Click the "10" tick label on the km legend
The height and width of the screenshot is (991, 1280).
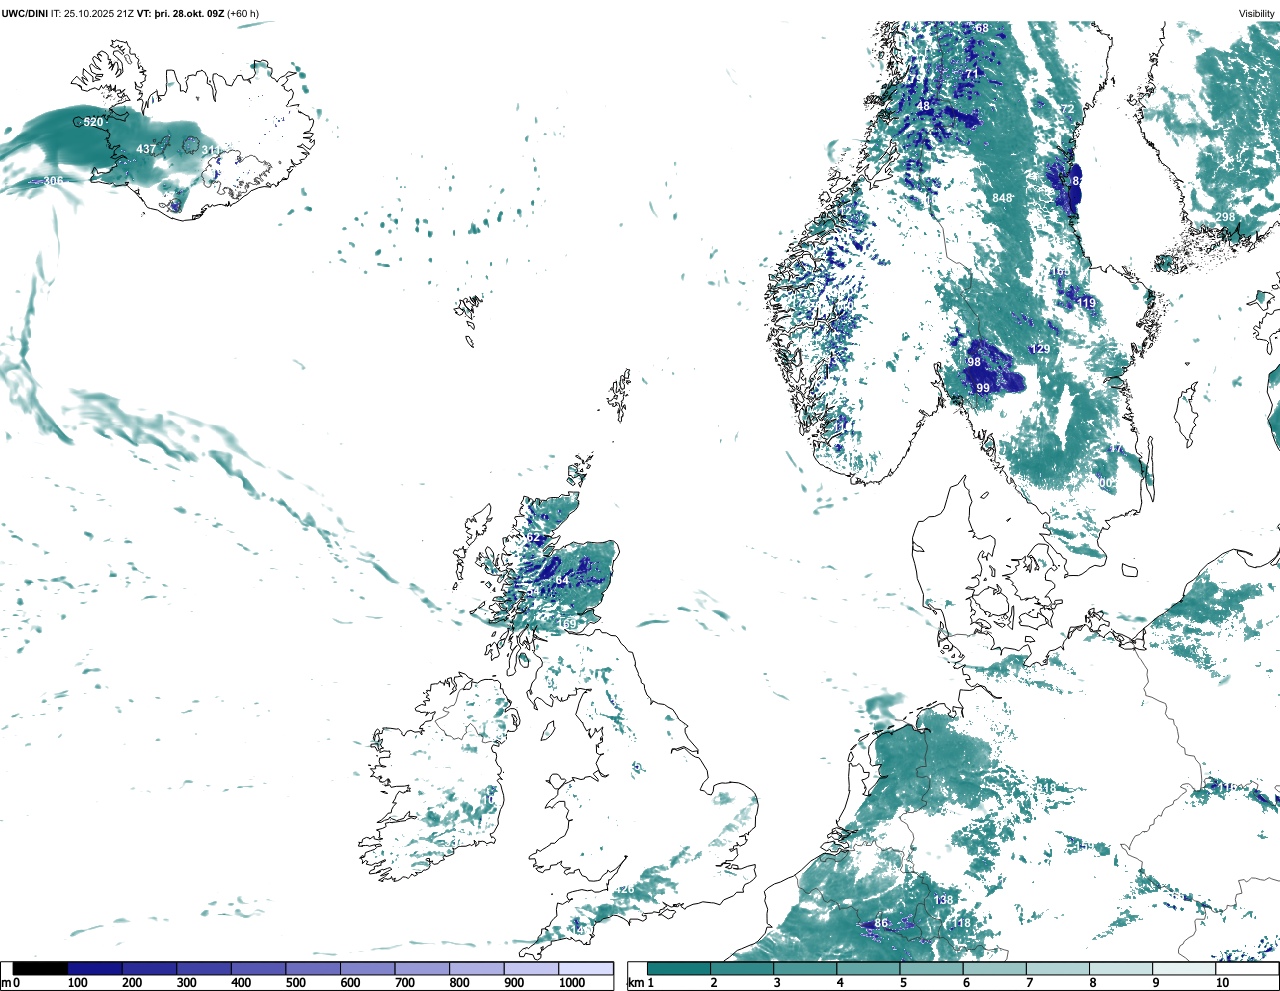1222,983
